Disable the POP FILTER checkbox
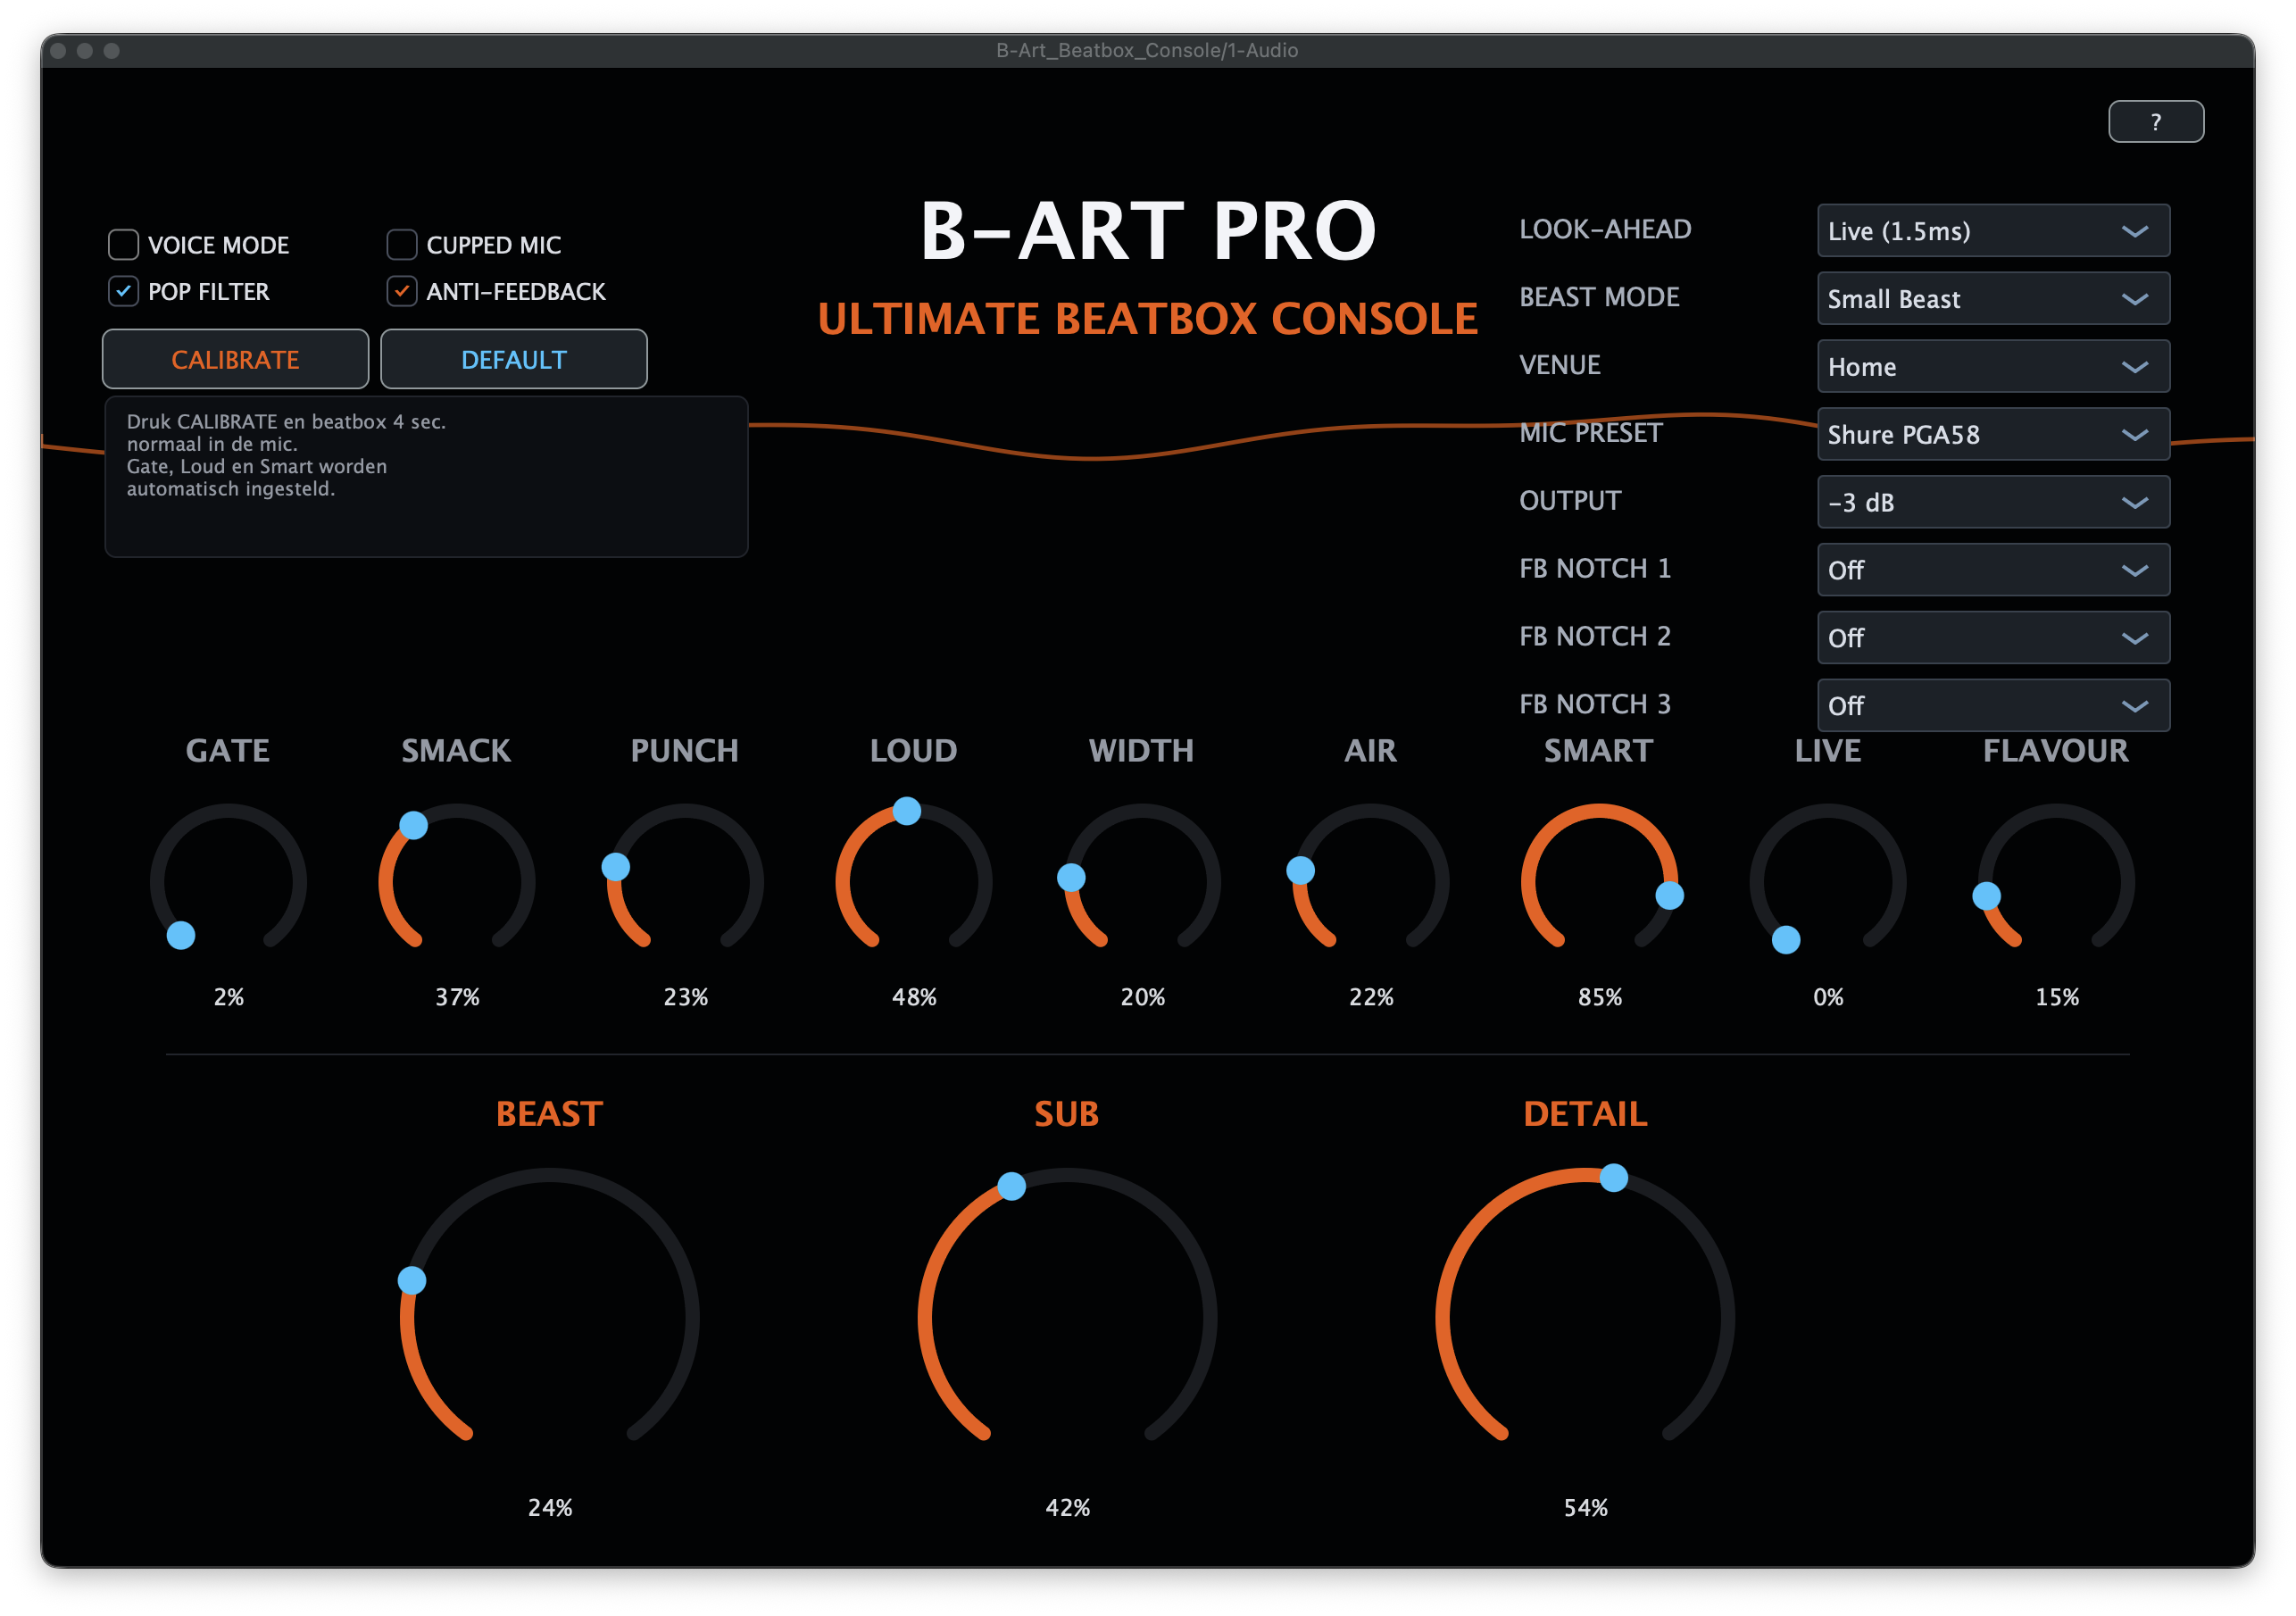This screenshot has height=1616, width=2296. point(123,291)
